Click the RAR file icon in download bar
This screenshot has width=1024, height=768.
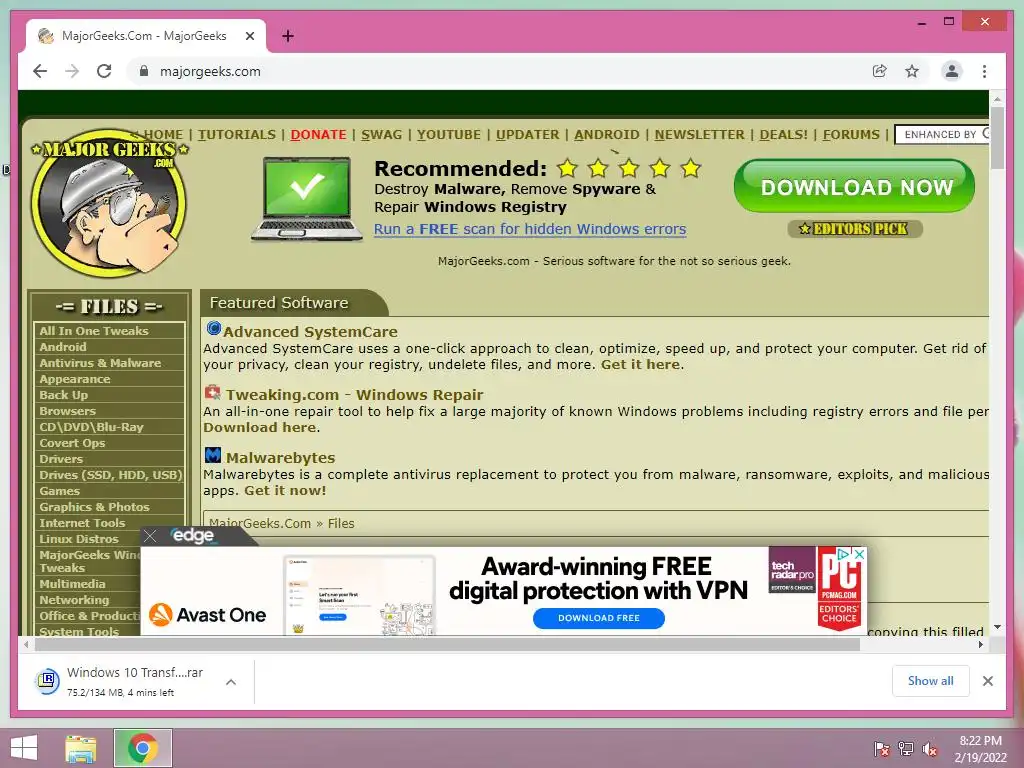click(x=47, y=681)
